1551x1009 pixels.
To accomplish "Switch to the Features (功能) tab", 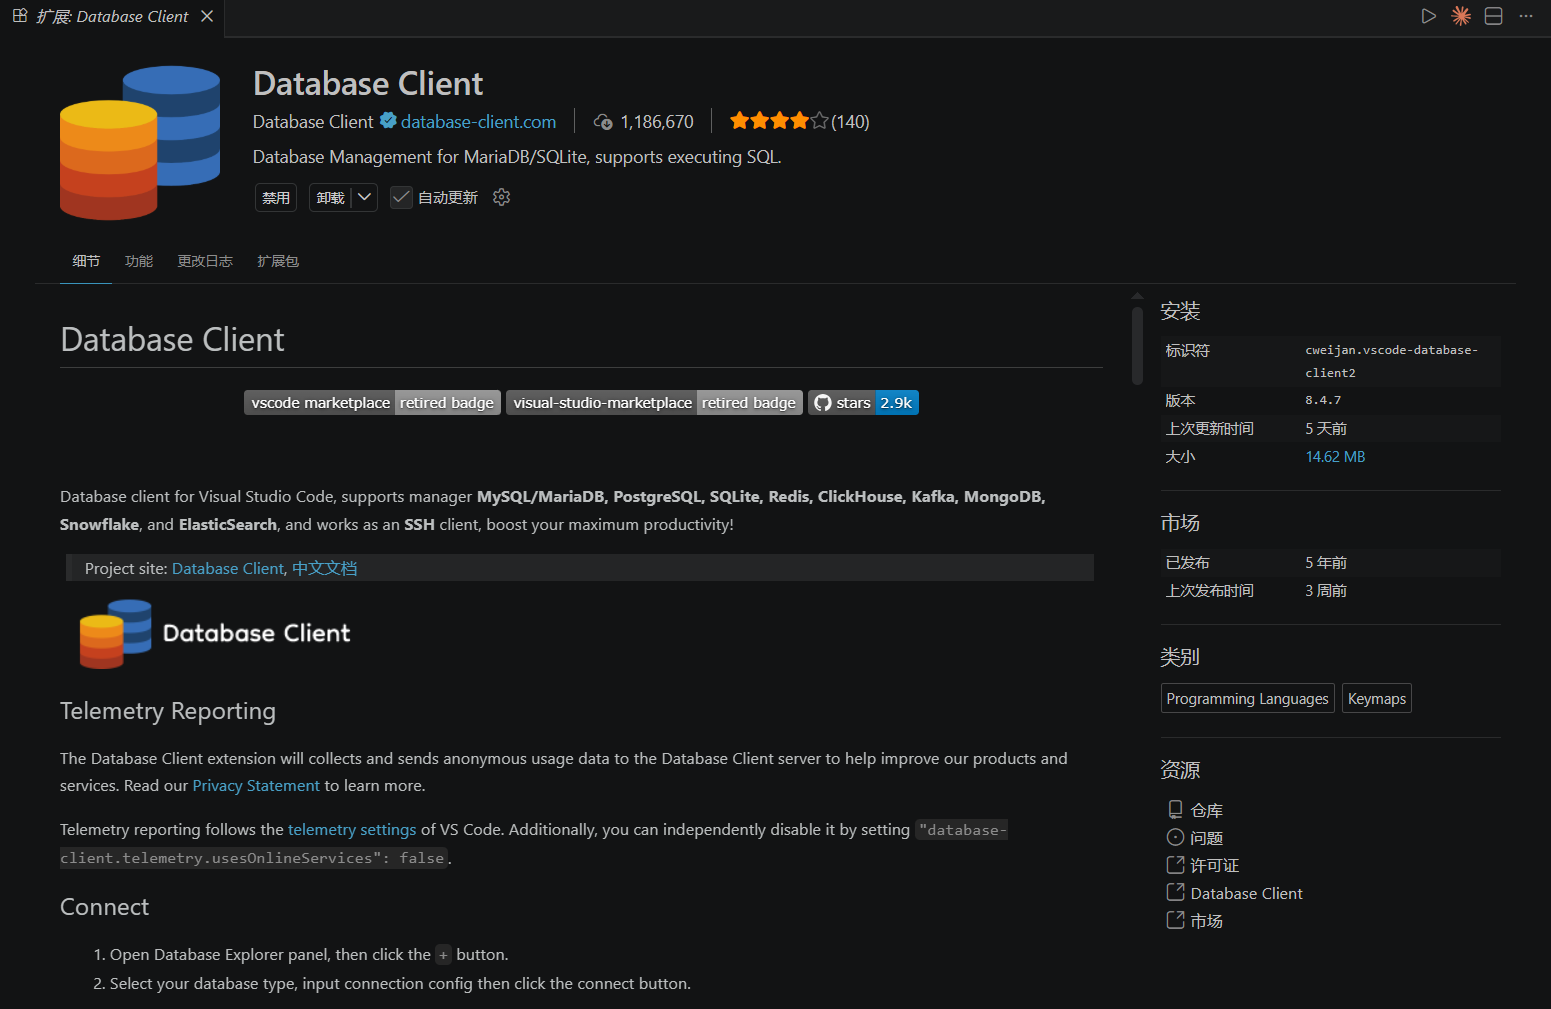I will click(139, 261).
